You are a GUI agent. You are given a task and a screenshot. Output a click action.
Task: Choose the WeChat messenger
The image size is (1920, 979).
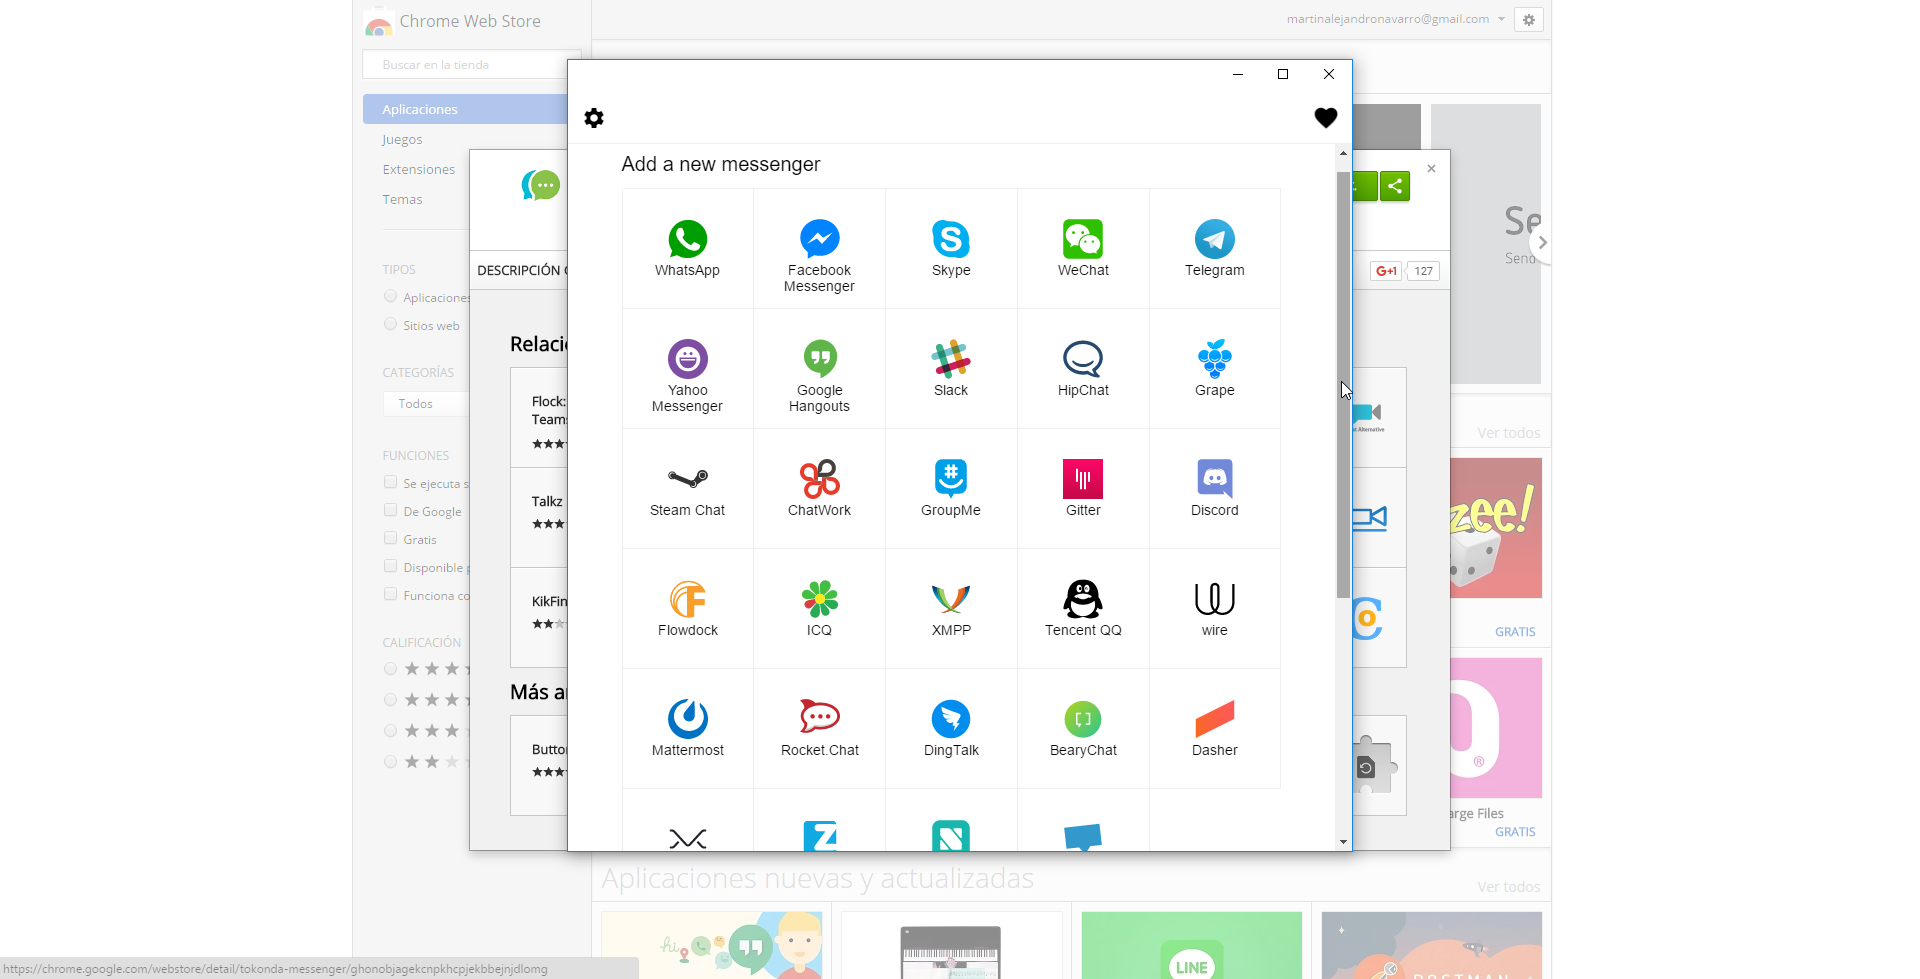click(1083, 249)
